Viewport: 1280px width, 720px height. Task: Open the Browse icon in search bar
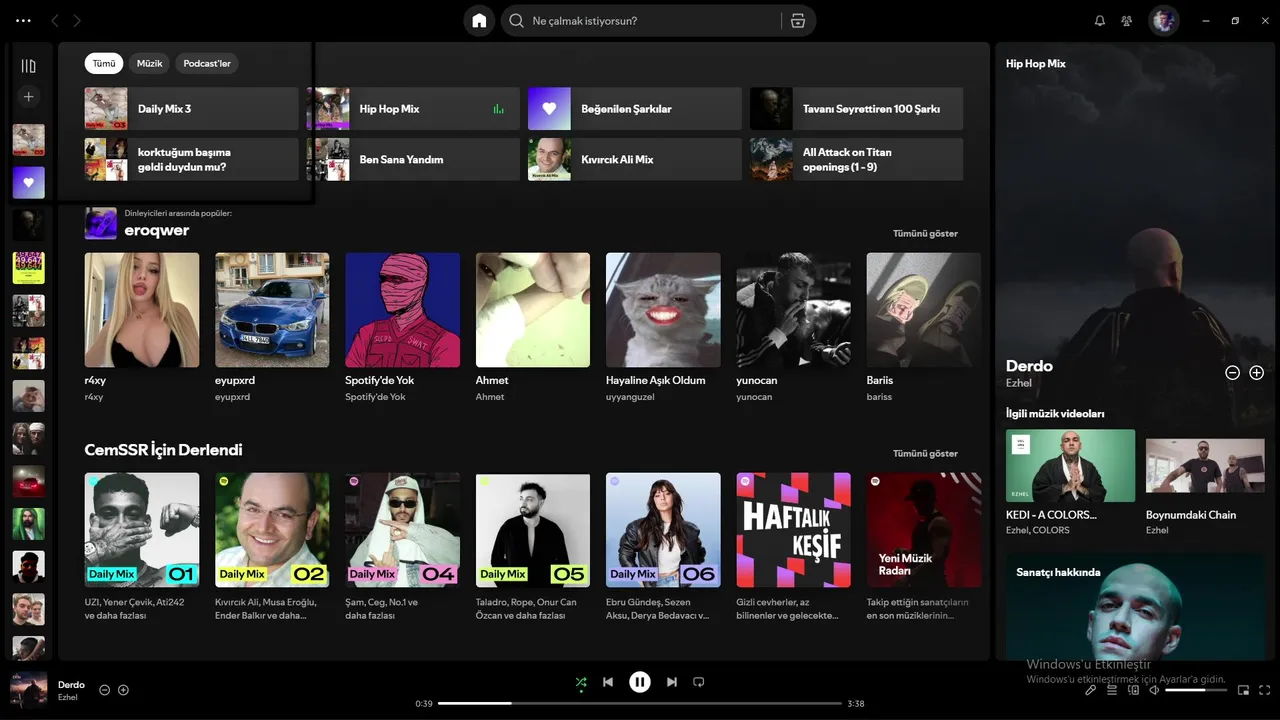[798, 21]
